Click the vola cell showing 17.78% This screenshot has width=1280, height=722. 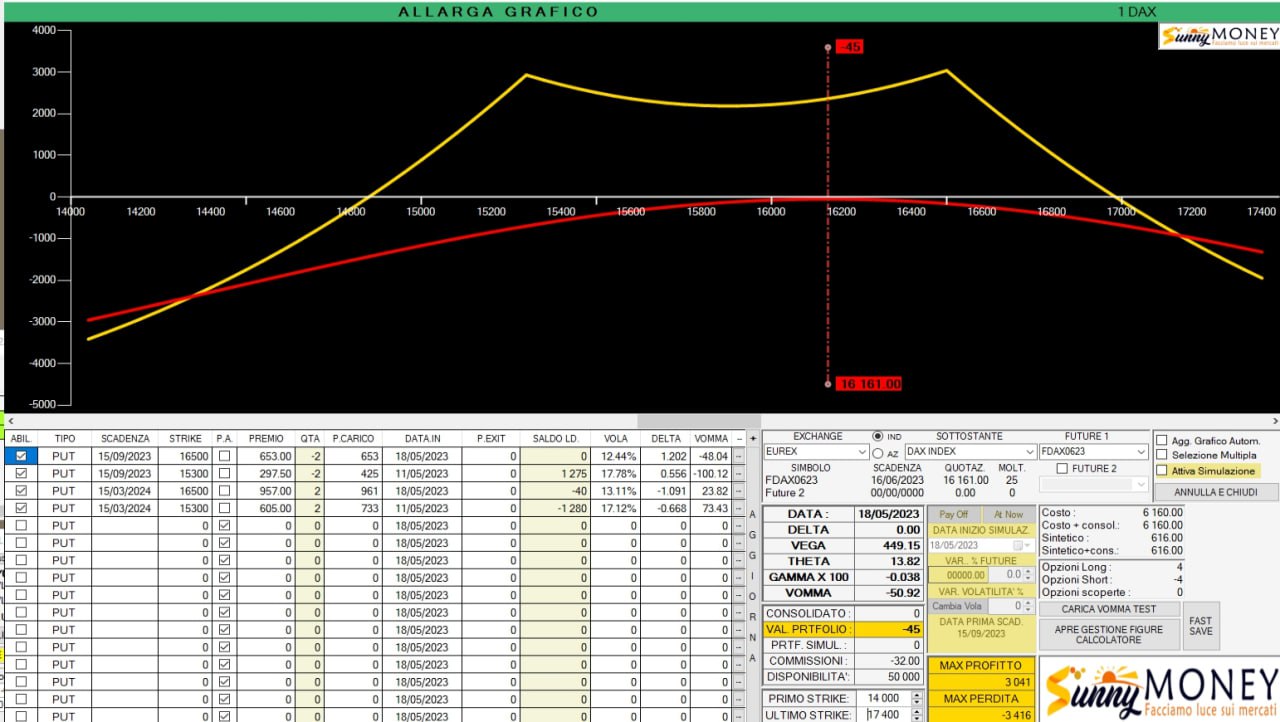616,474
